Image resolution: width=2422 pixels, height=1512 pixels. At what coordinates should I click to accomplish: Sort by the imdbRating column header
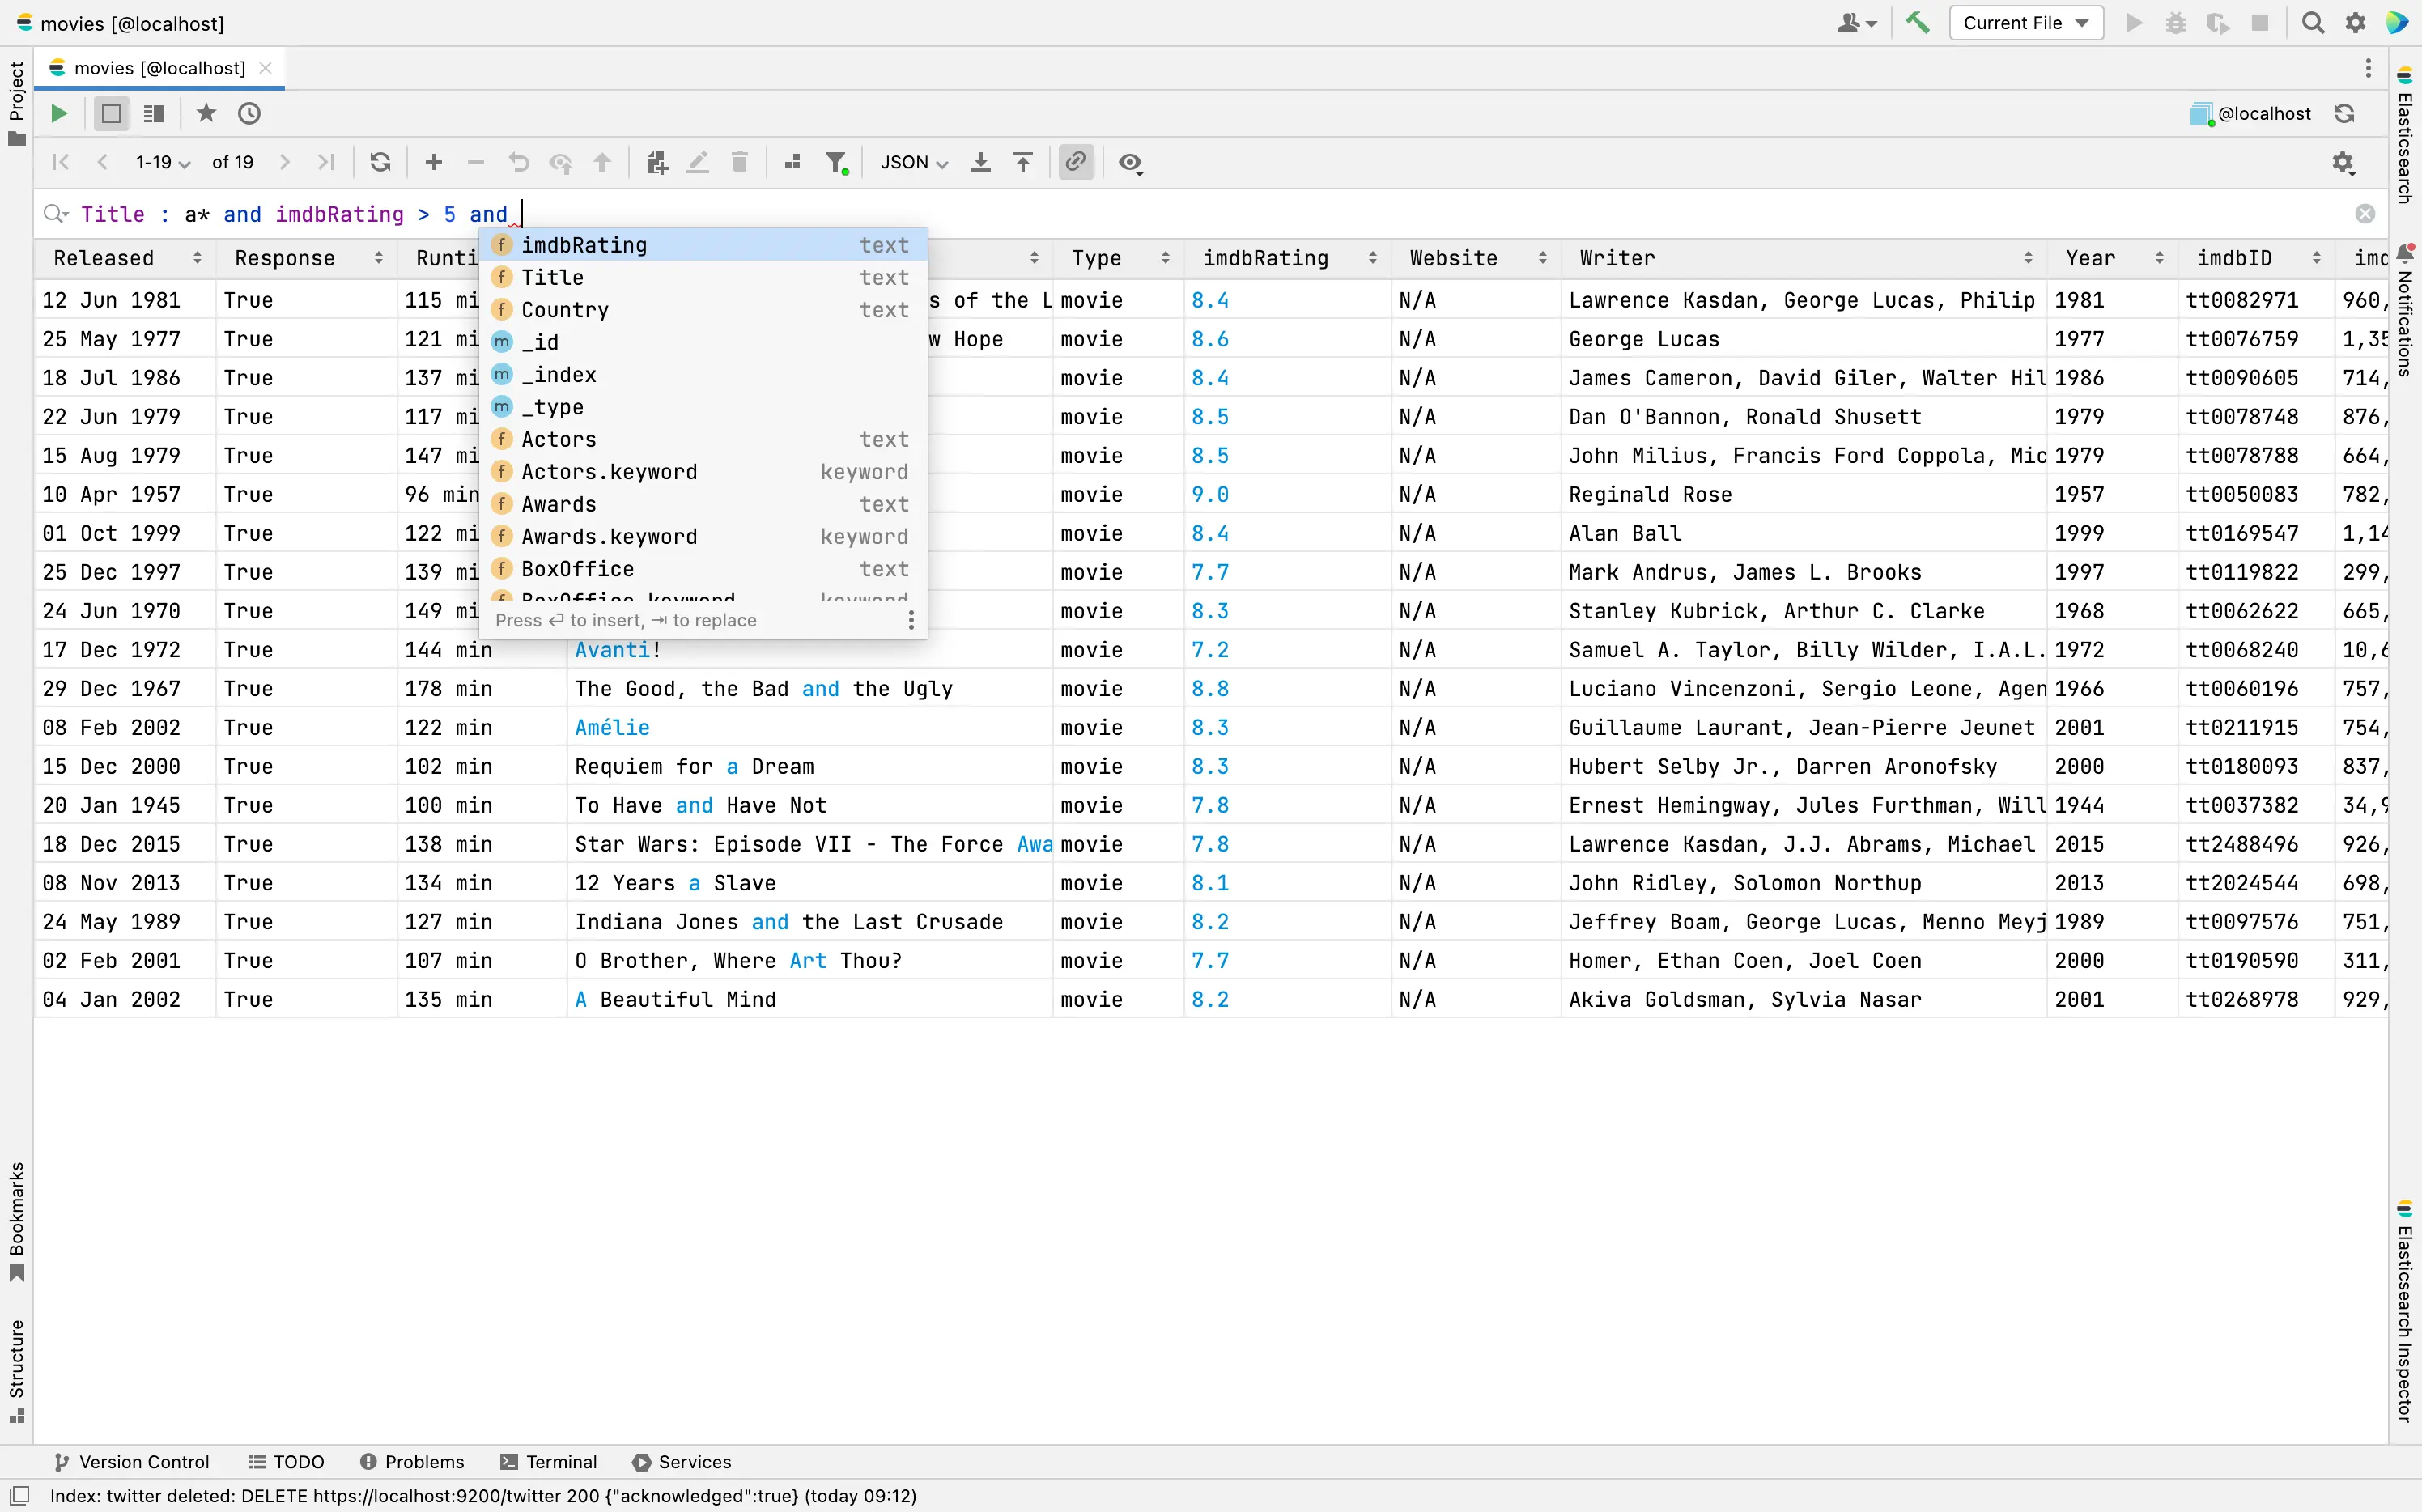coord(1266,258)
